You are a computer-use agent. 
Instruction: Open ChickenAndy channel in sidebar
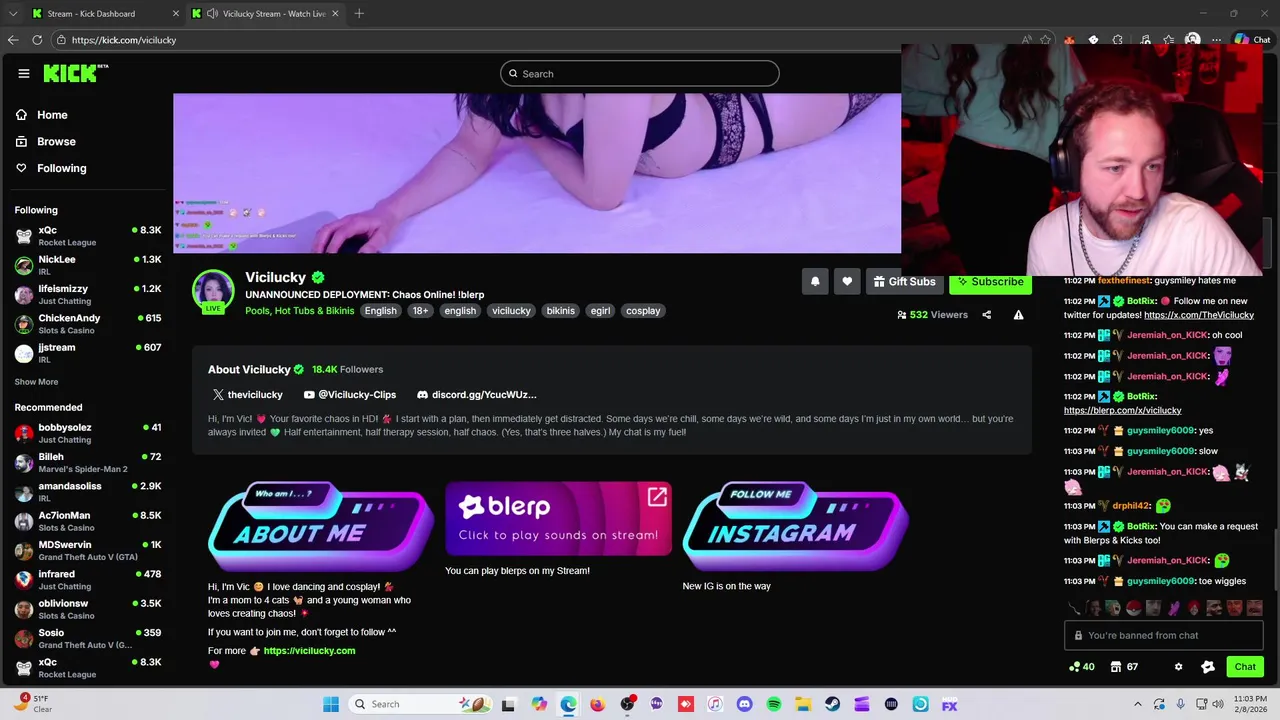87,324
